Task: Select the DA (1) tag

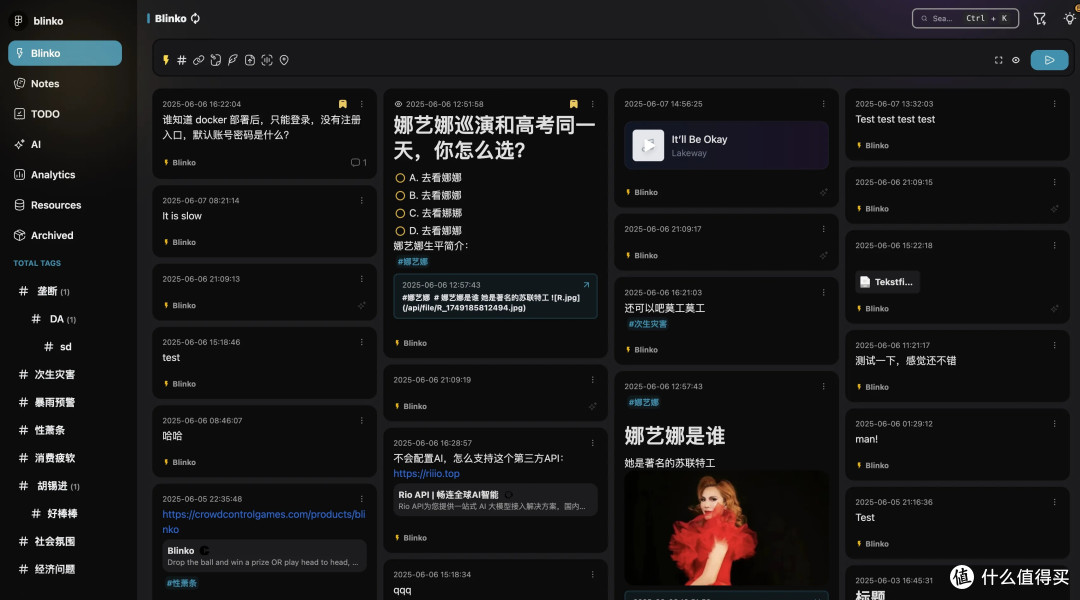Action: pyautogui.click(x=62, y=319)
